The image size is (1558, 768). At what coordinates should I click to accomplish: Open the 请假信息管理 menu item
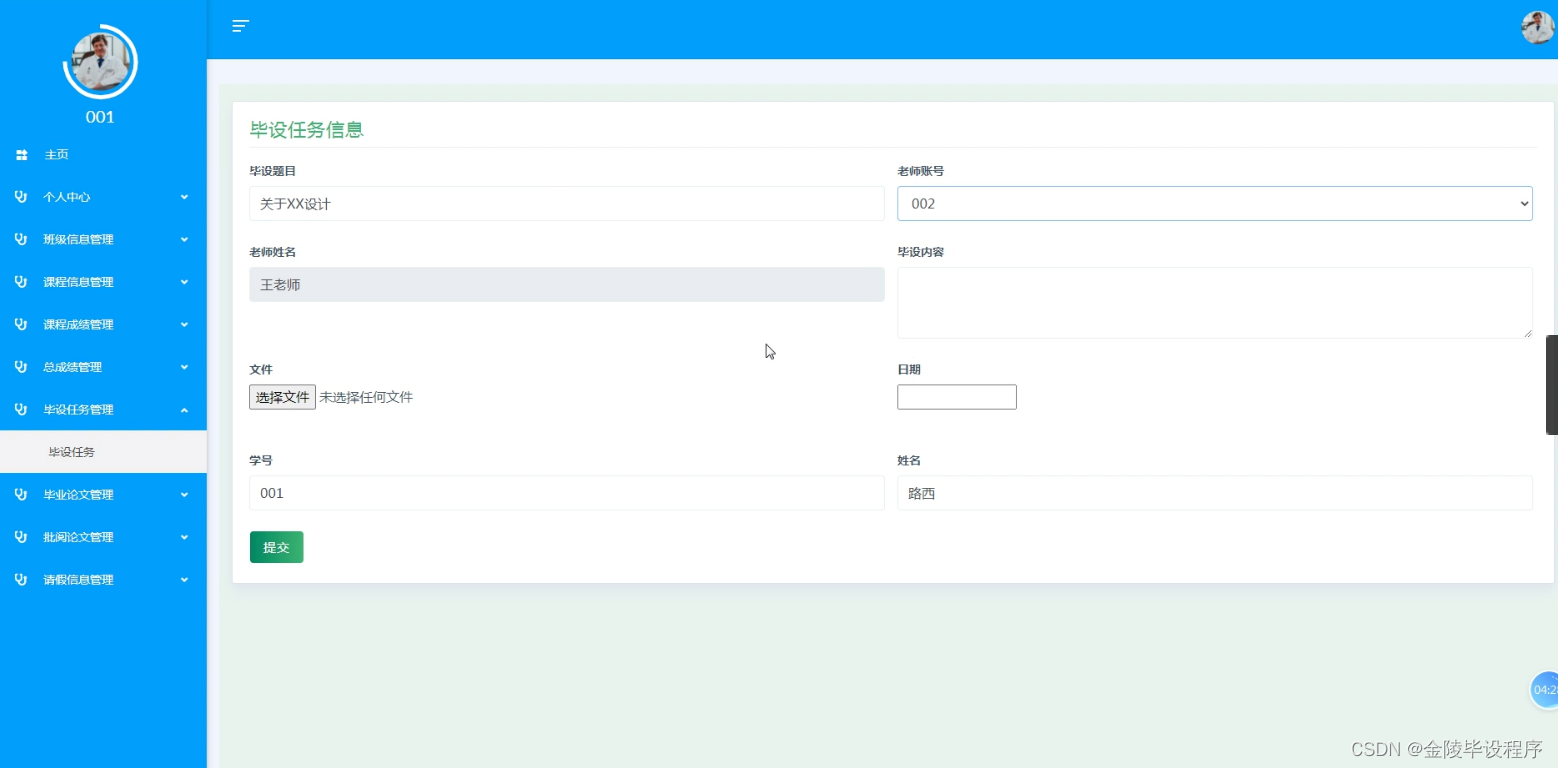coord(103,580)
